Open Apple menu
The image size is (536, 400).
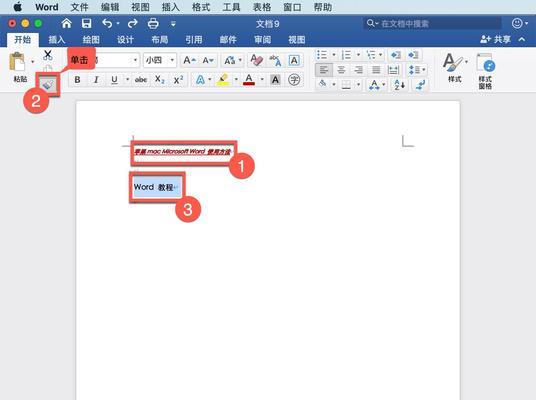point(17,7)
